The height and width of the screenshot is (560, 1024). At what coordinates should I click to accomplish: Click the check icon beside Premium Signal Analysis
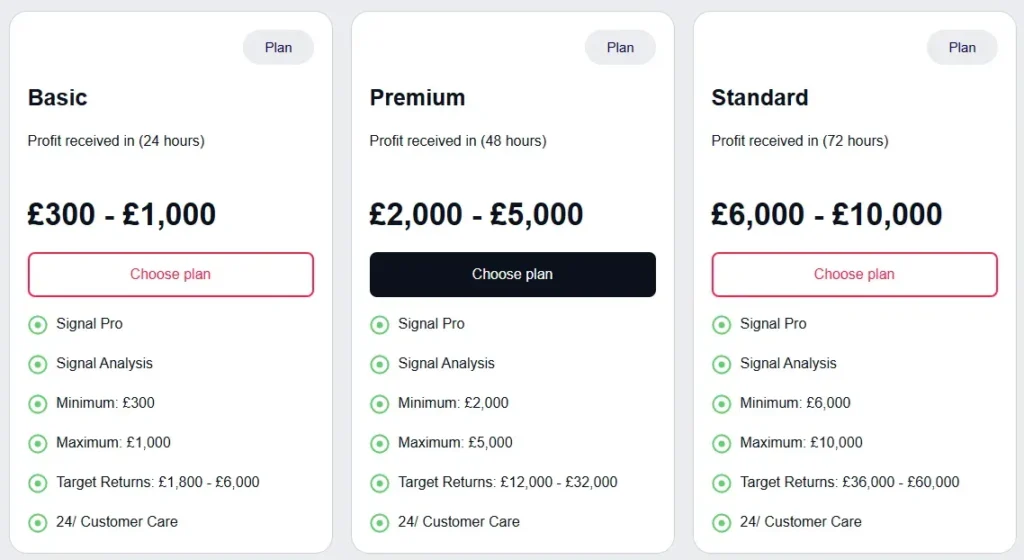coord(380,364)
